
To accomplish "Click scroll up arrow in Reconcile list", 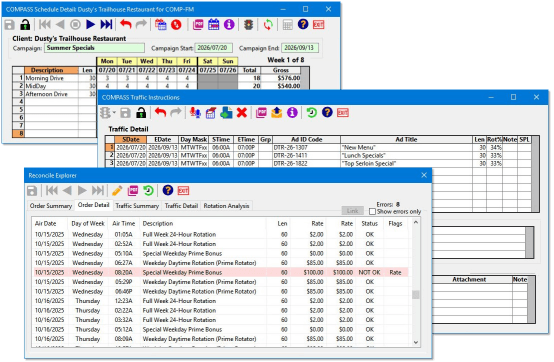I will tap(416, 222).
